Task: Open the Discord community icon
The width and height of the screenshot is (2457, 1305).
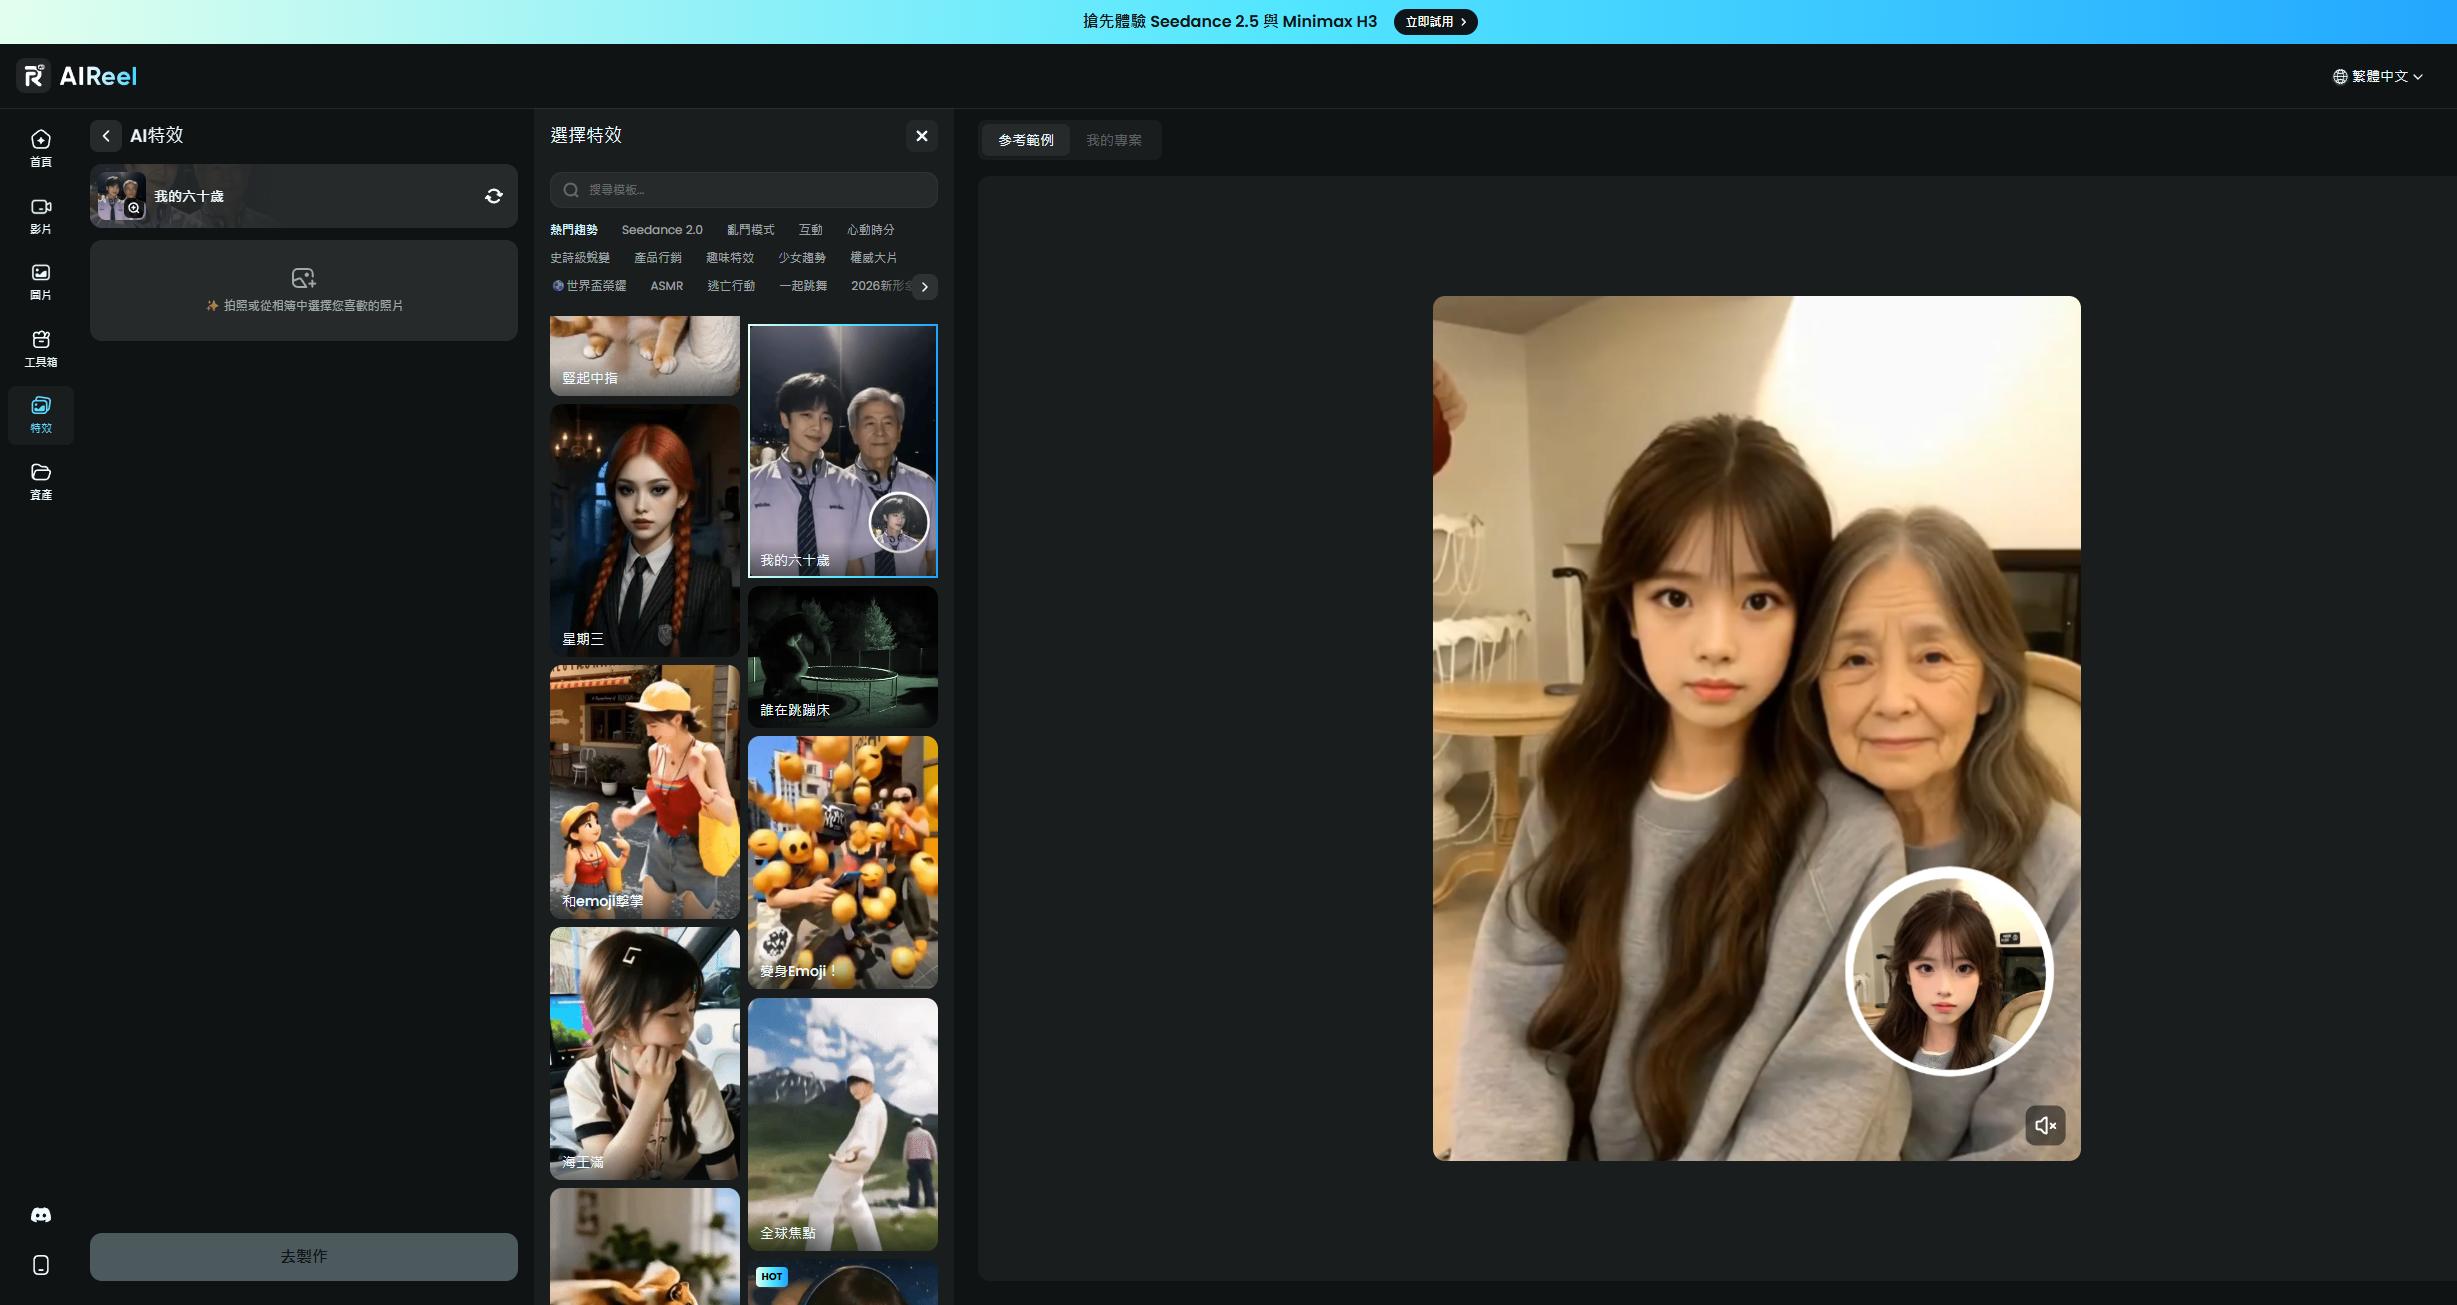Action: (41, 1215)
